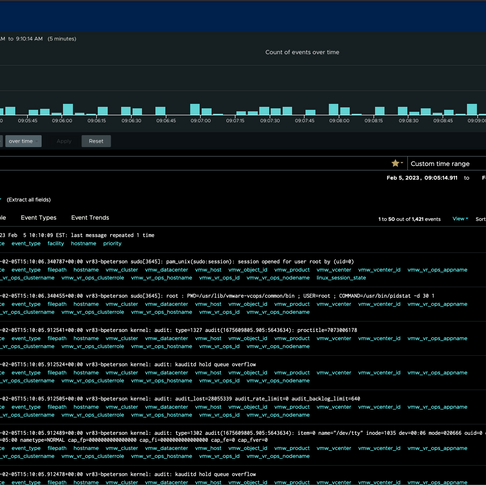The height and width of the screenshot is (485, 486).
Task: Click vmw_vr_ops_hostname field in 912524 kauditd overflow event
Action: point(161,381)
